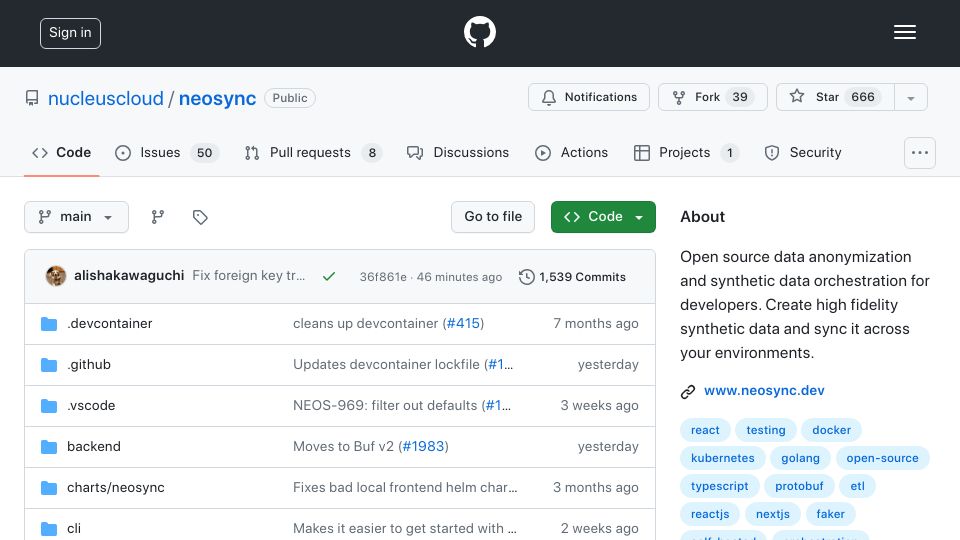The width and height of the screenshot is (960, 540).
Task: Select the golang topic tag
Action: (800, 458)
